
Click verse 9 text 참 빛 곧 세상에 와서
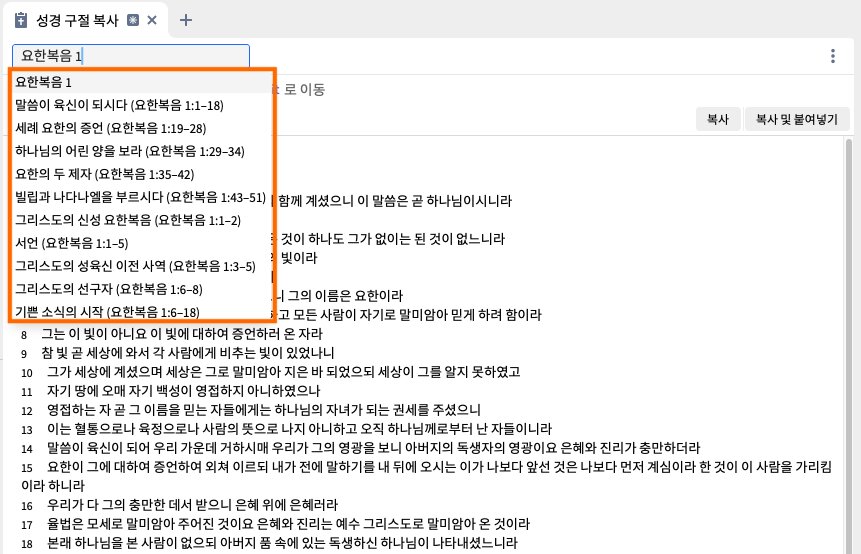(x=188, y=353)
